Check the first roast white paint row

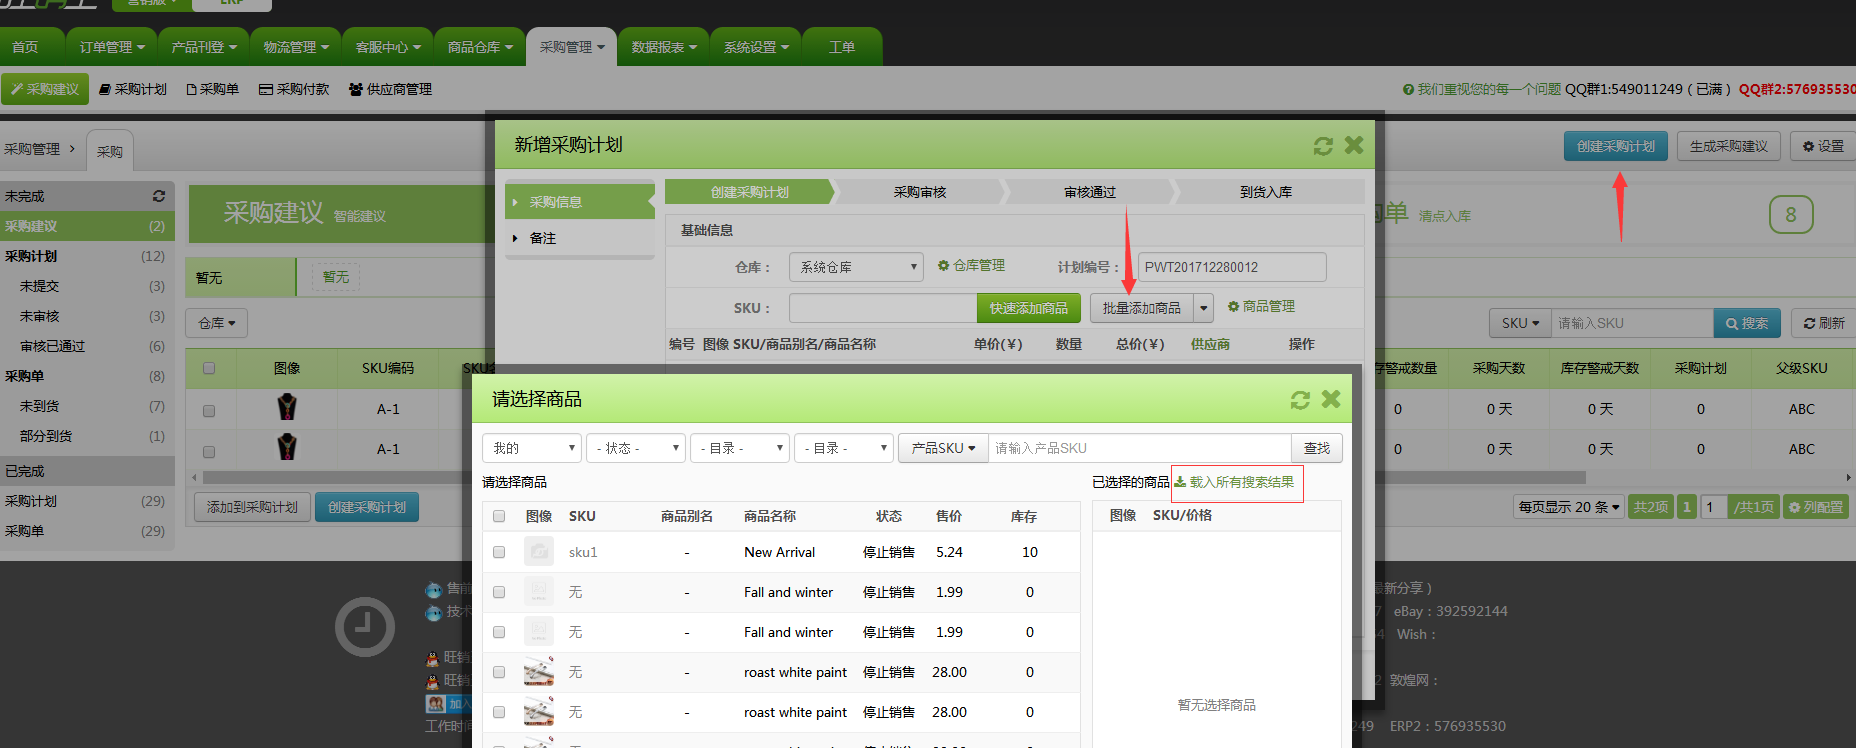(499, 672)
